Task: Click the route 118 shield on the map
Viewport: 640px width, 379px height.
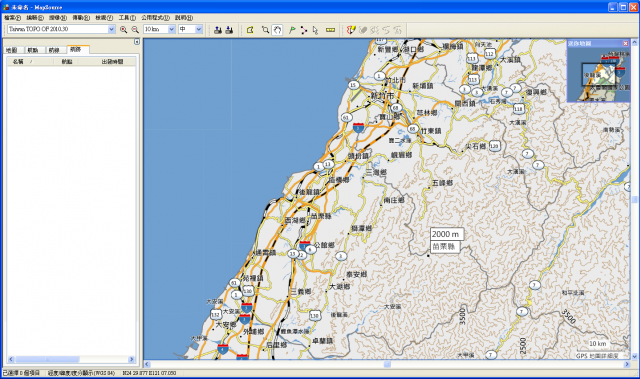Action: (x=518, y=109)
